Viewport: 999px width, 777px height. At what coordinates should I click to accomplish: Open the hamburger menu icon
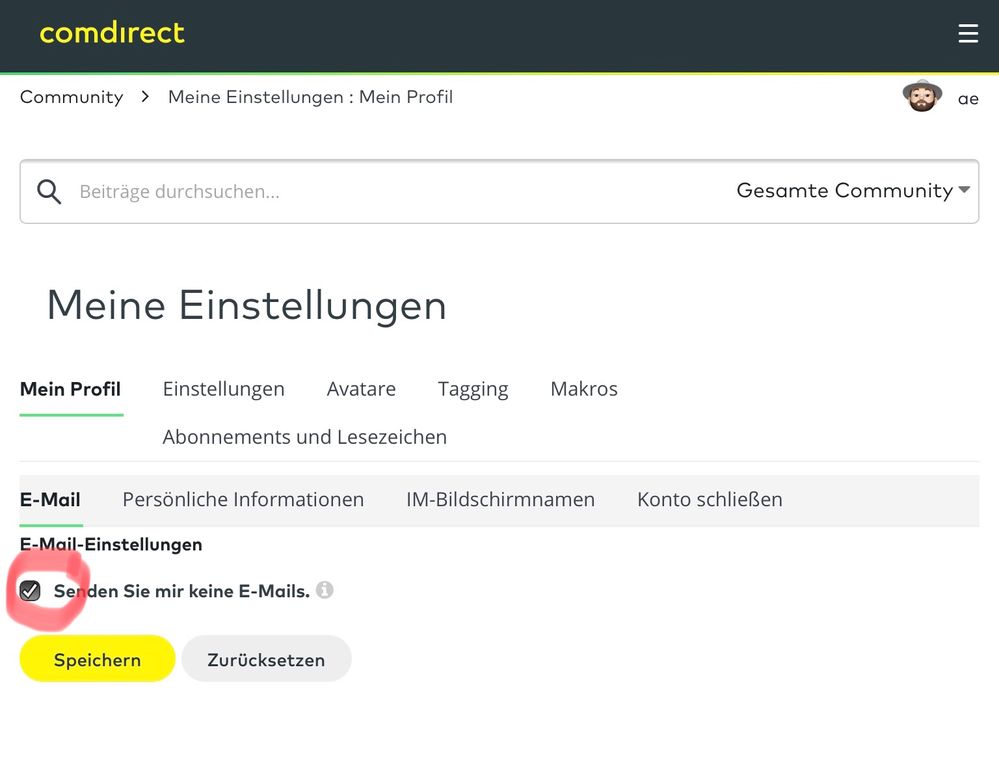(x=967, y=34)
